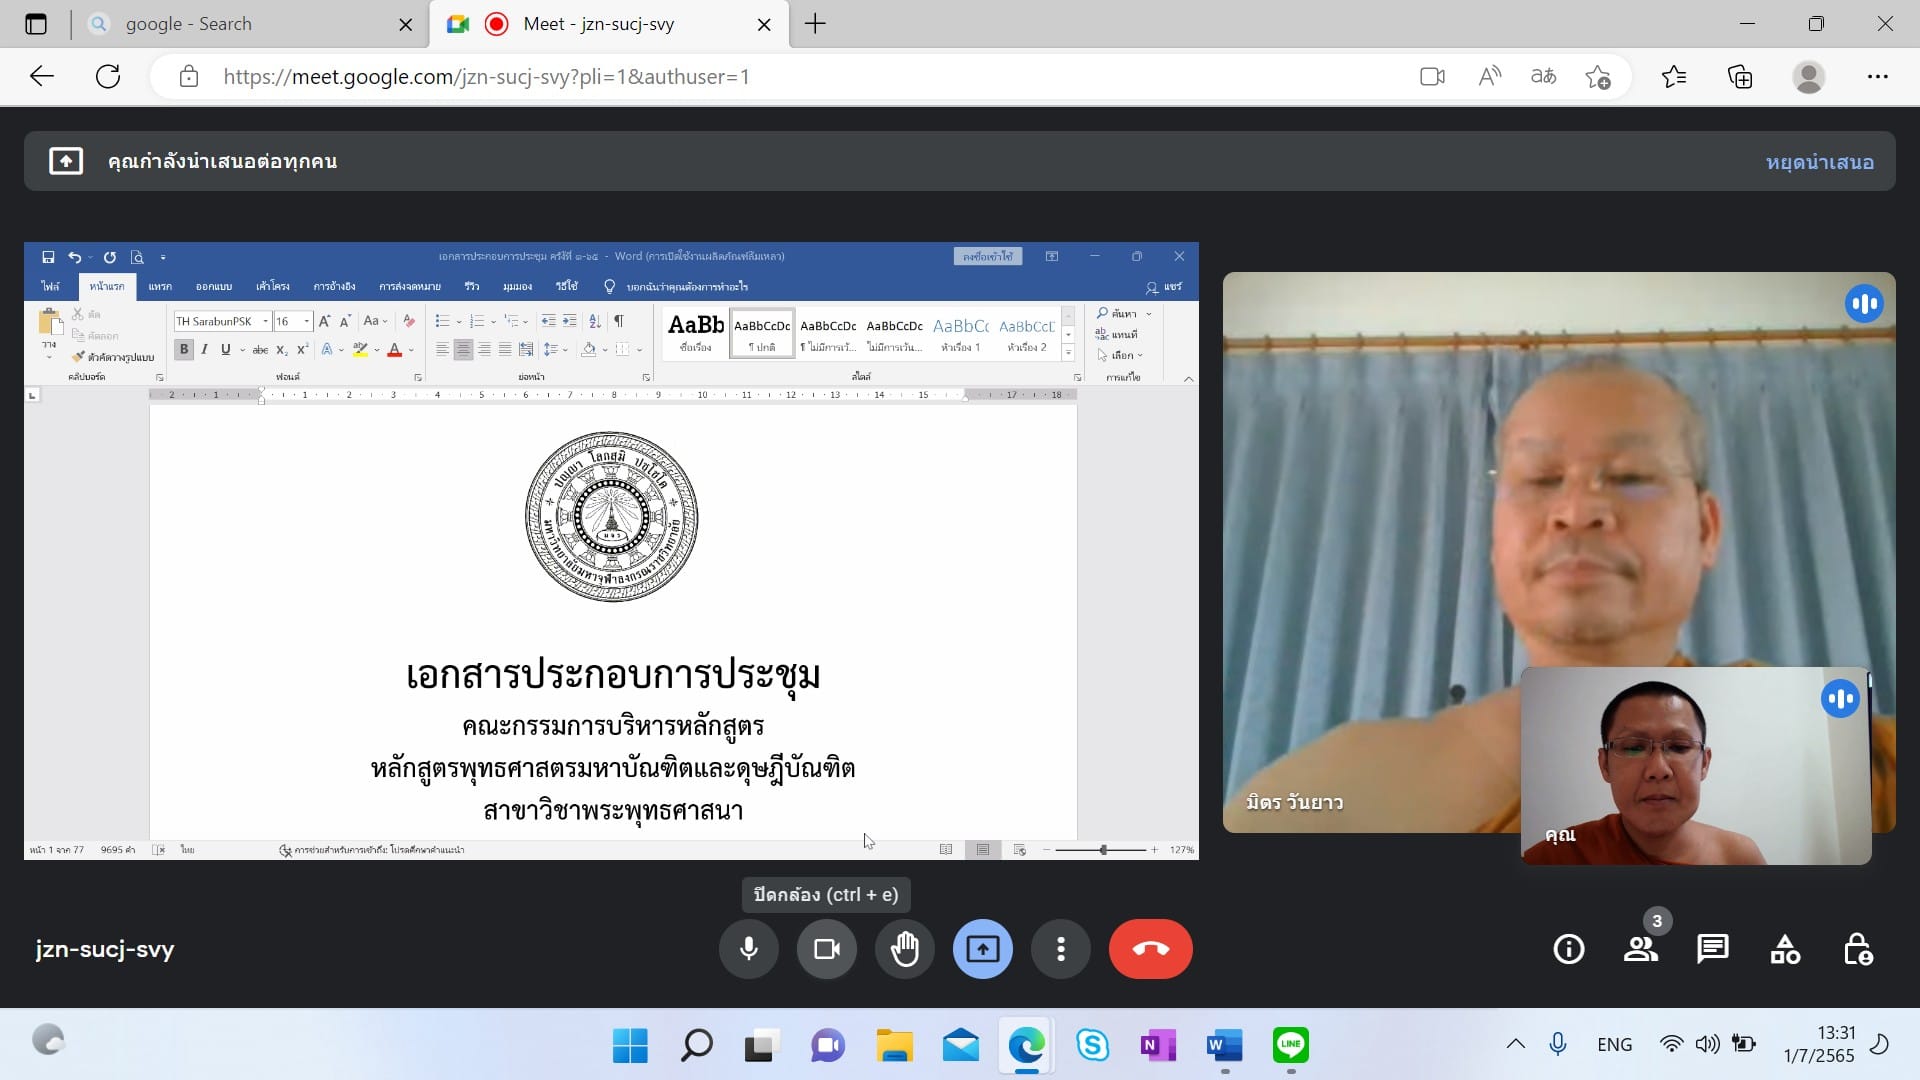The image size is (1920, 1080).
Task: Click the numbering list icon
Action: [x=476, y=321]
